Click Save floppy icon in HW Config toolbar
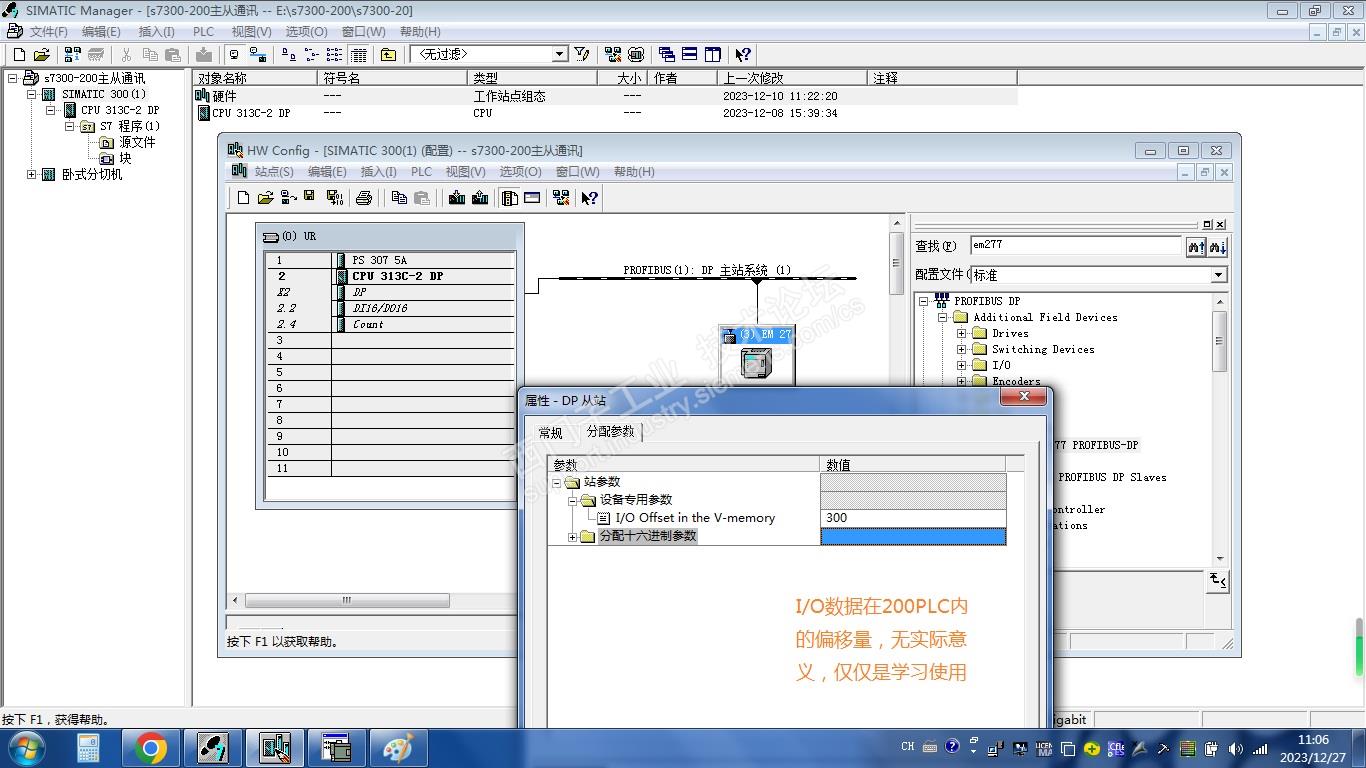 pos(310,197)
